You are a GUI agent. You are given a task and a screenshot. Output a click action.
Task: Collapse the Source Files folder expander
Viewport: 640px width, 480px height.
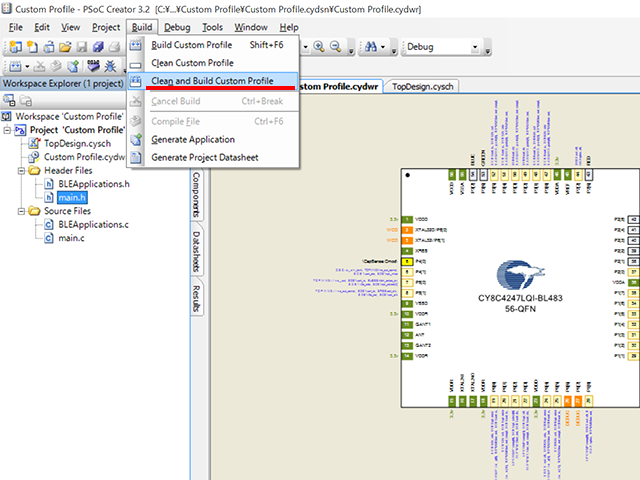(21, 211)
